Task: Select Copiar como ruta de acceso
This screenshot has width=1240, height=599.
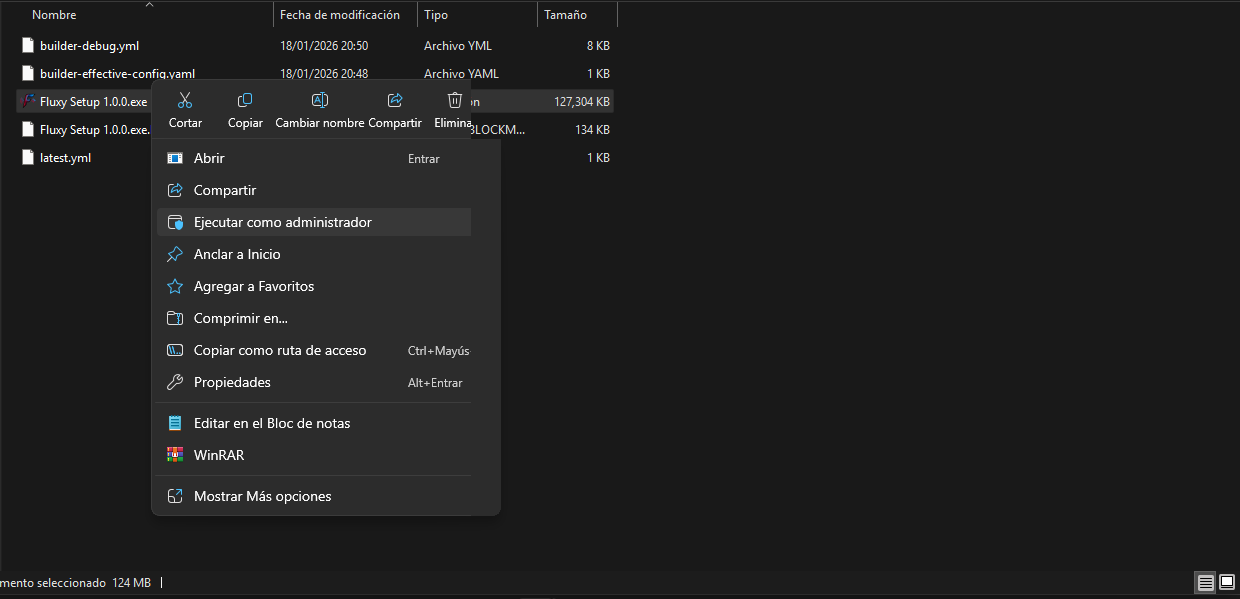Action: coord(280,350)
